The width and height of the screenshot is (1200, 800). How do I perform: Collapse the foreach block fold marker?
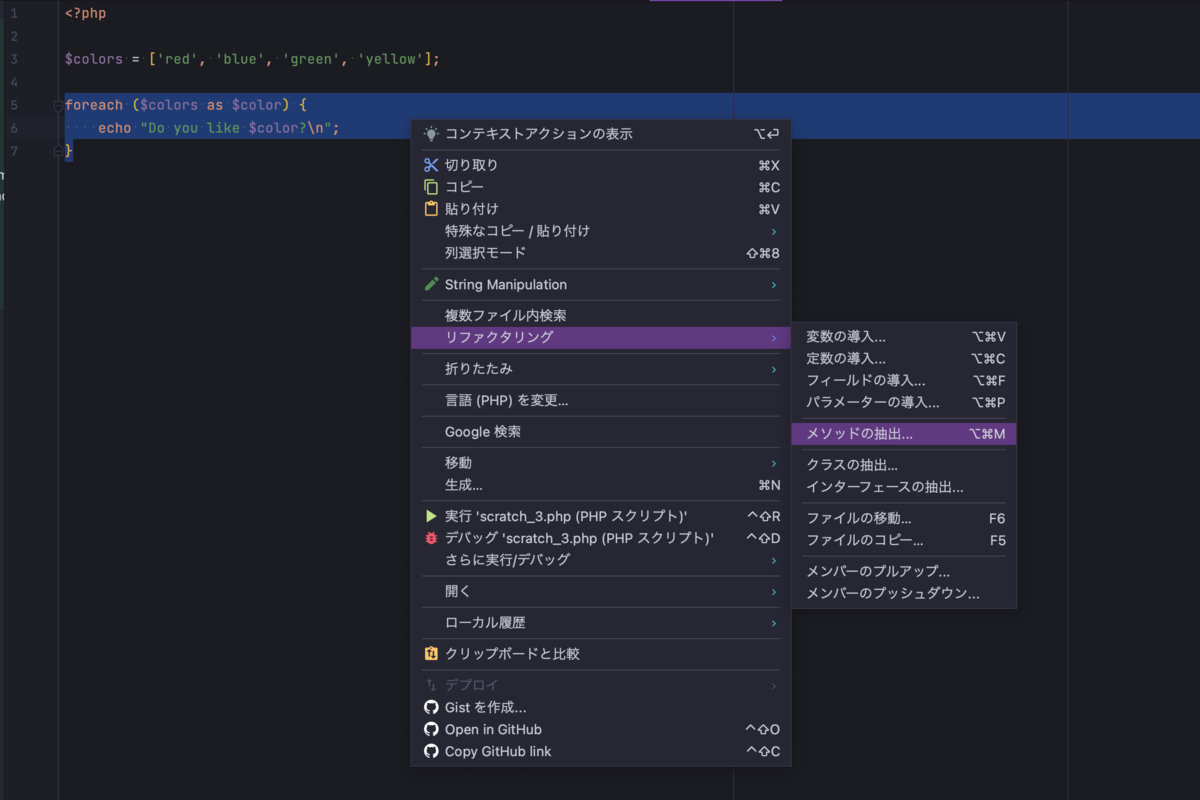[58, 105]
